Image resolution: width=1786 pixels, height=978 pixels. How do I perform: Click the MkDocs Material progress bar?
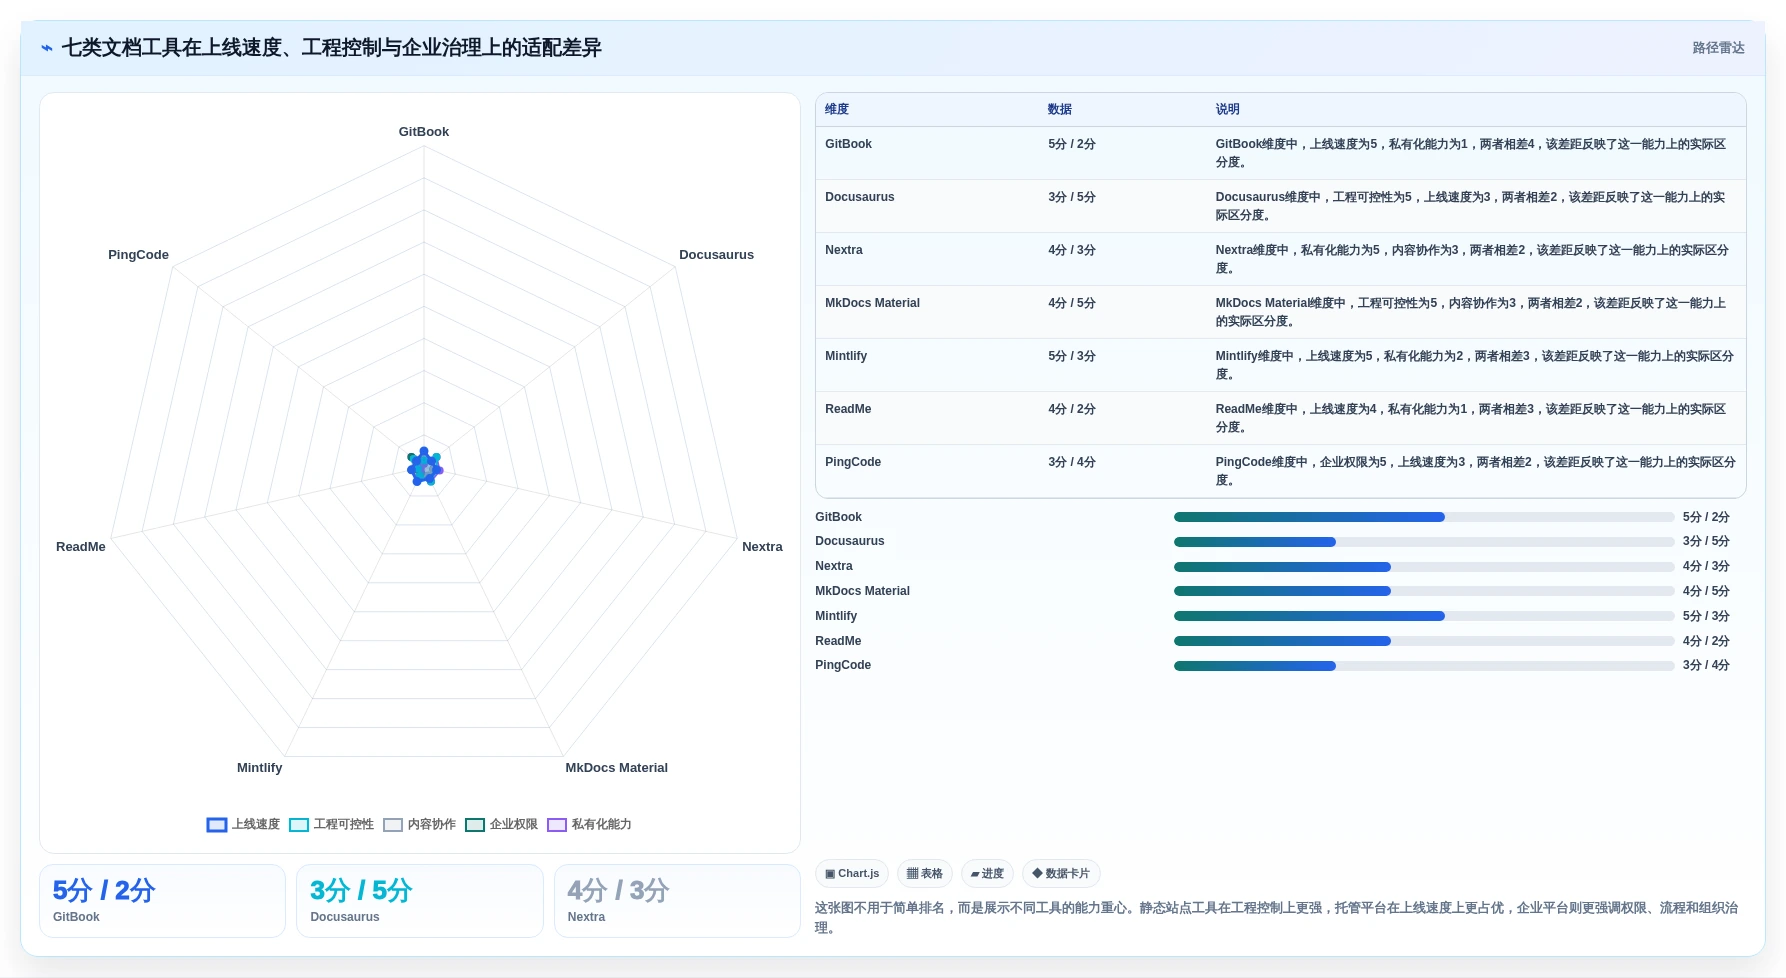coord(1424,591)
